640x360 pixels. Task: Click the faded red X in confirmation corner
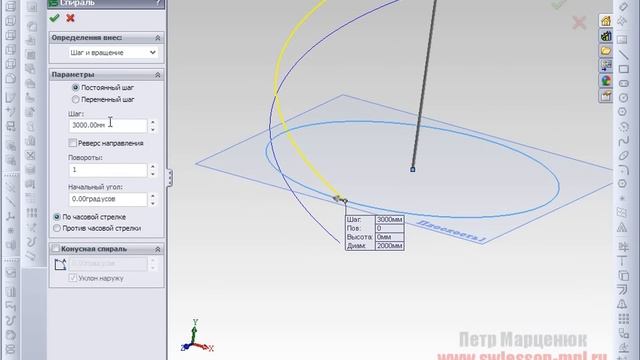[579, 23]
